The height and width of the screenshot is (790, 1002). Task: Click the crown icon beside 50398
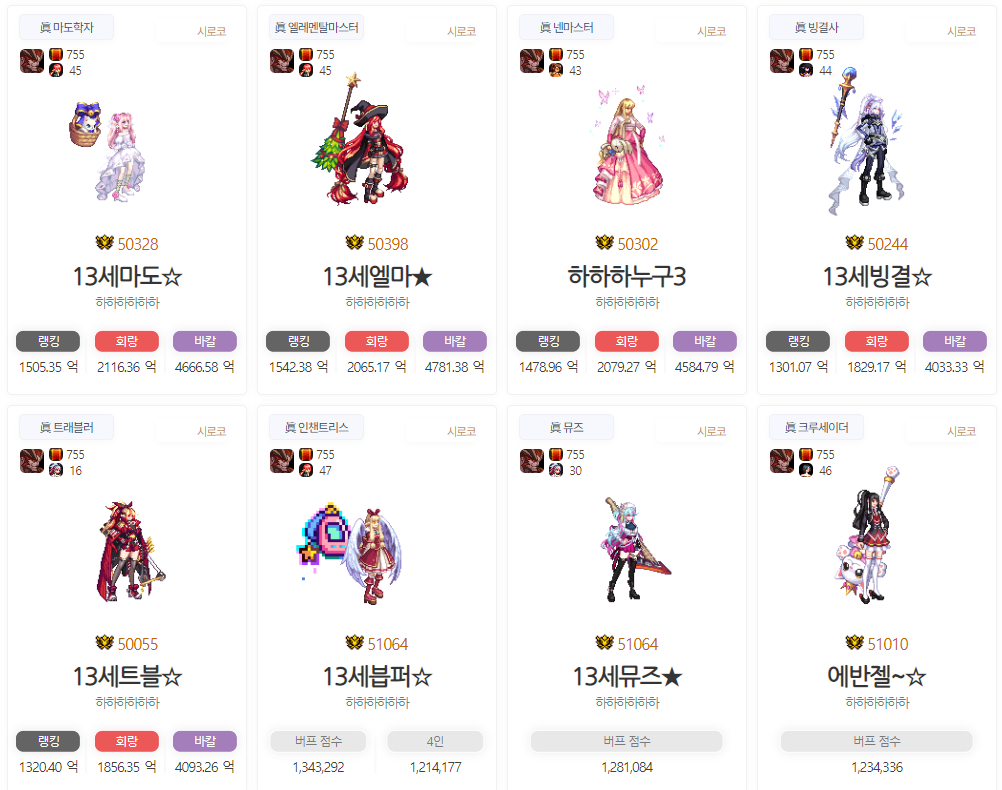[354, 243]
